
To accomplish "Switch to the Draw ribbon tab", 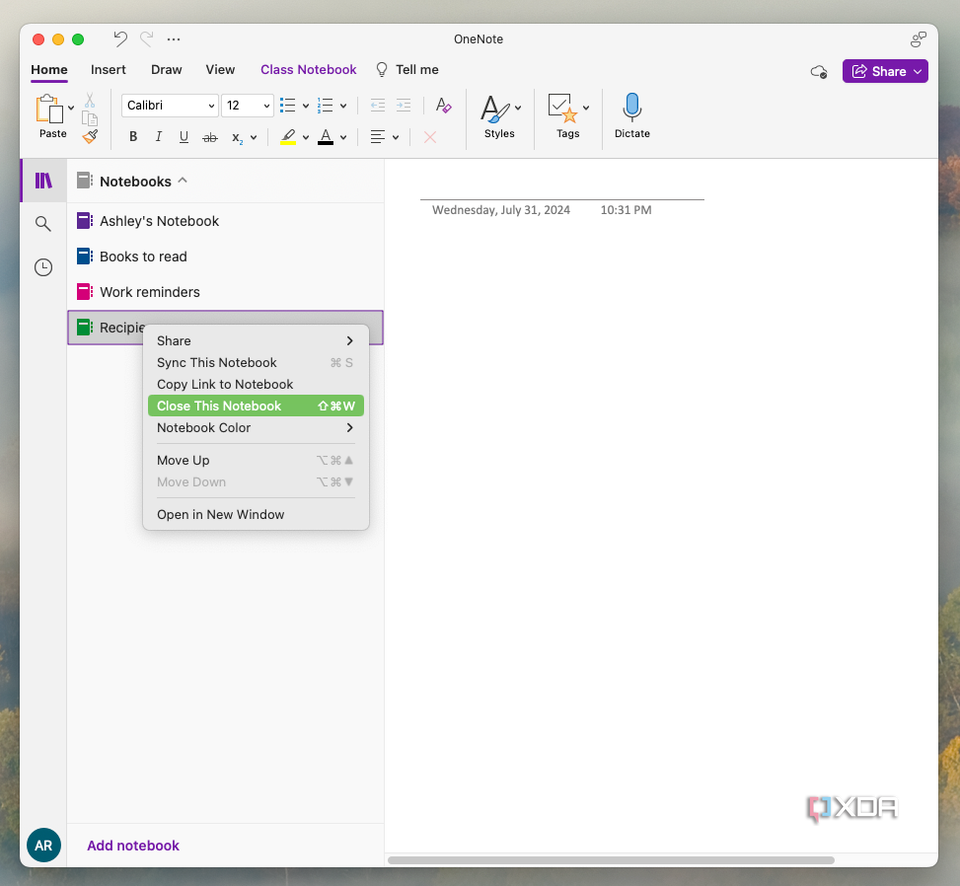I will pyautogui.click(x=166, y=70).
